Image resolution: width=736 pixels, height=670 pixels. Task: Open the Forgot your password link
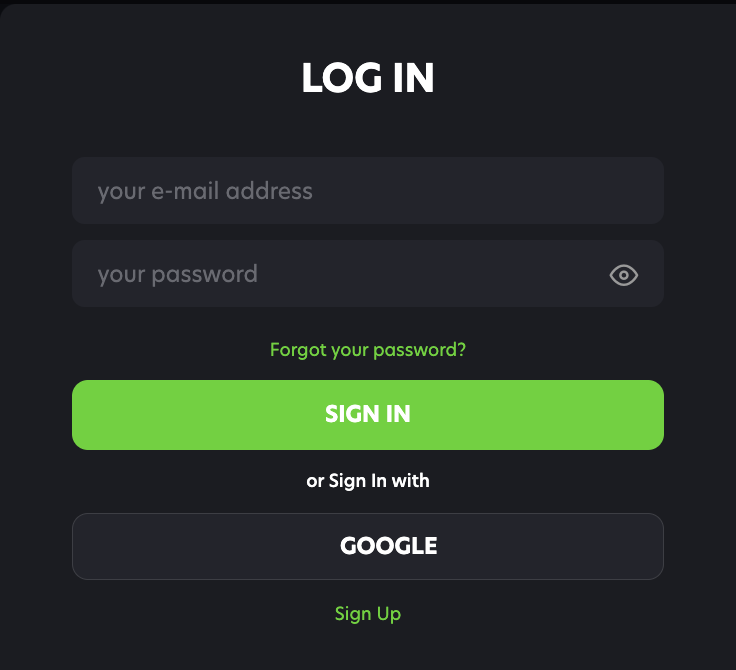(368, 350)
